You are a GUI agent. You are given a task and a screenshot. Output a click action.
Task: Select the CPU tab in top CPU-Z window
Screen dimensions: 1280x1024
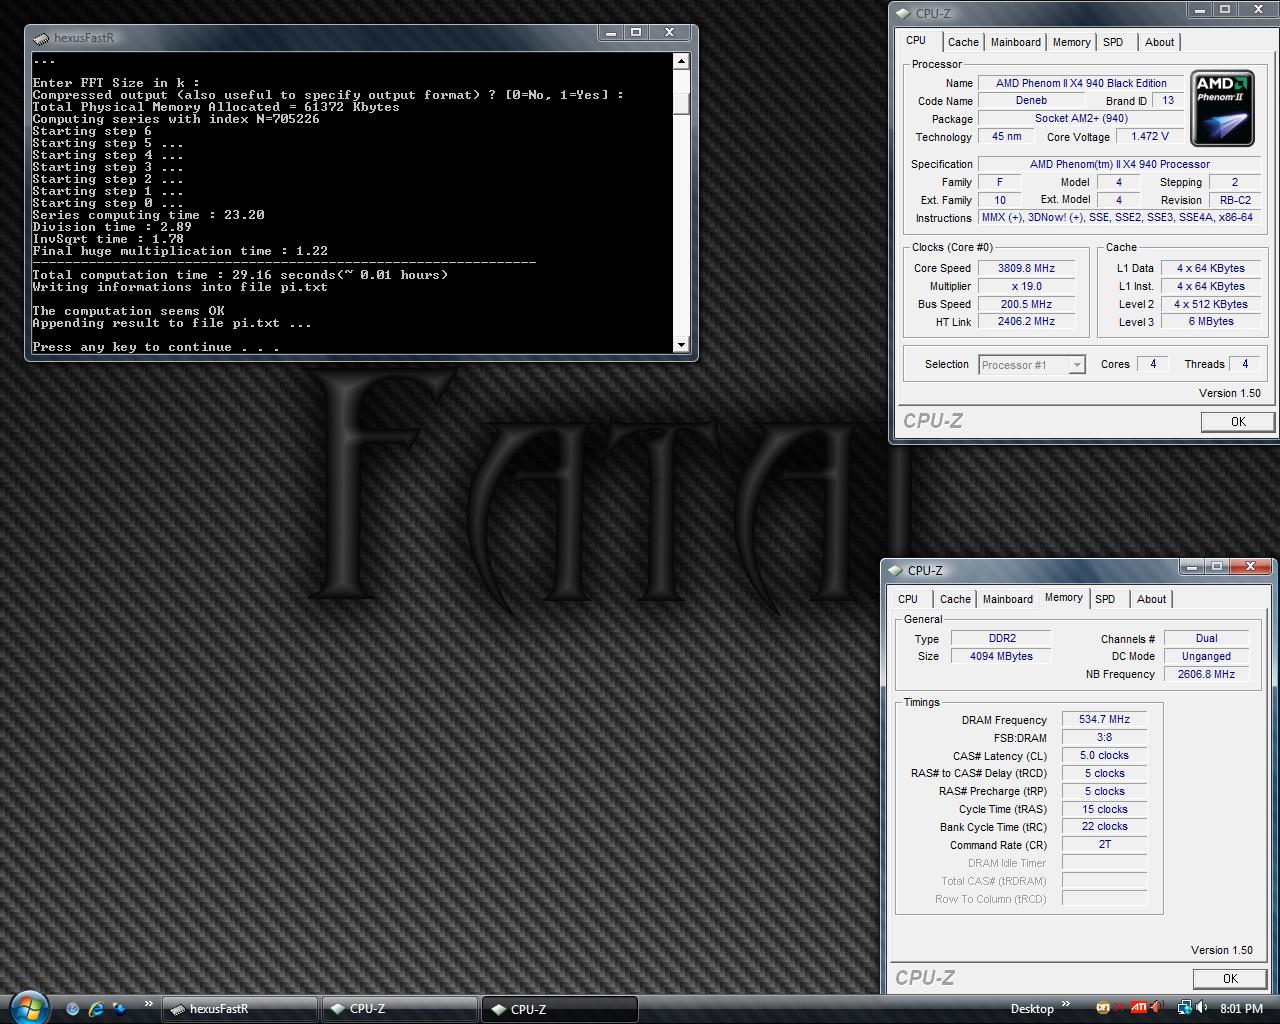coord(916,40)
